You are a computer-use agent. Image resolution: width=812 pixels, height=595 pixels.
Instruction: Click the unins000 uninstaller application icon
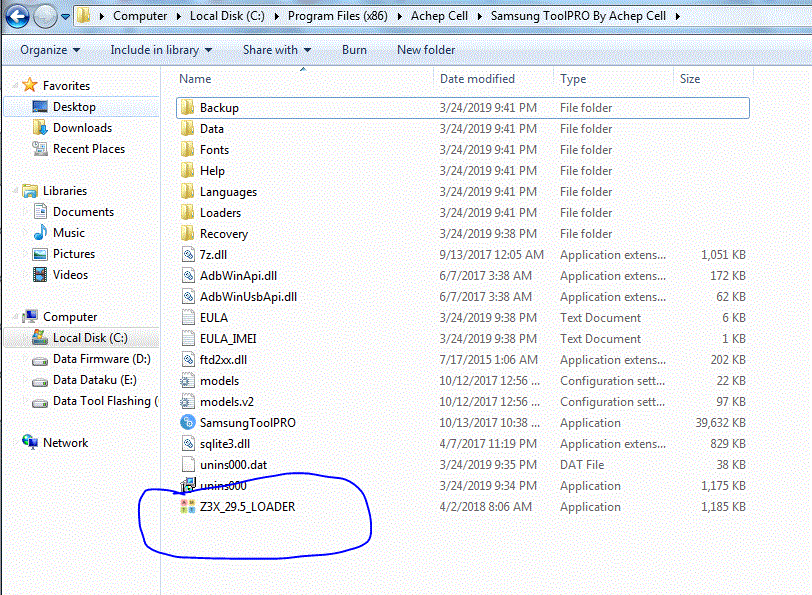tap(188, 485)
